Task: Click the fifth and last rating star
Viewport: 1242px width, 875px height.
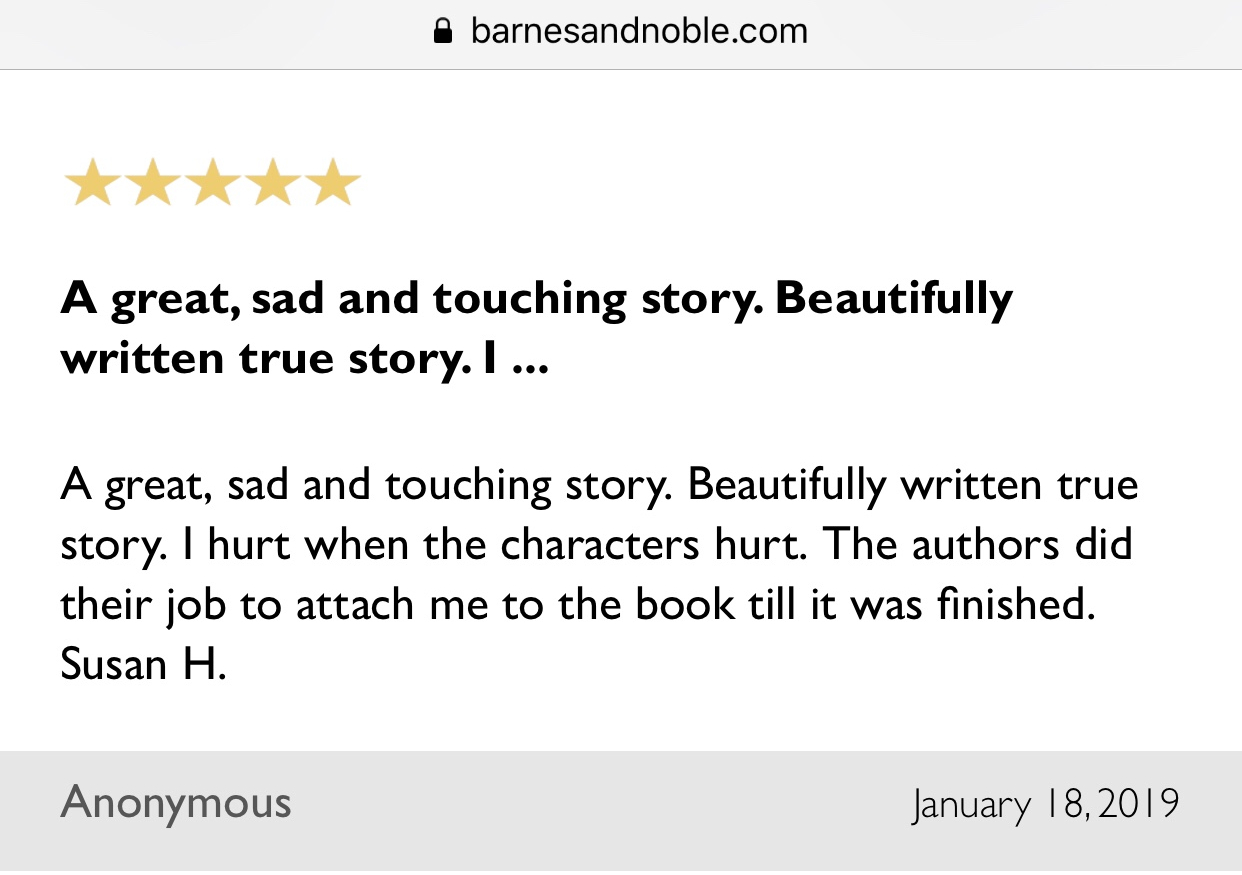Action: click(x=331, y=183)
